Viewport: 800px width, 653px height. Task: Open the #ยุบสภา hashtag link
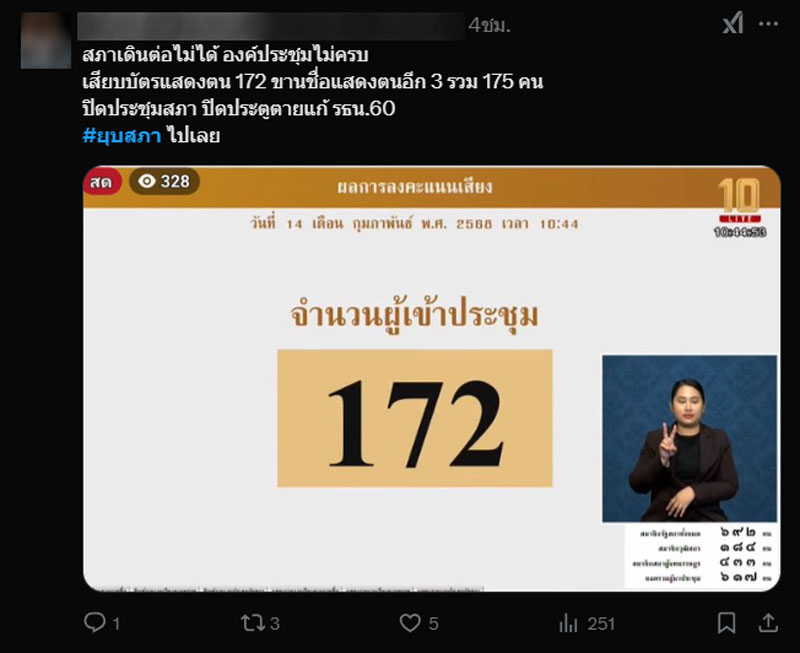(x=122, y=135)
